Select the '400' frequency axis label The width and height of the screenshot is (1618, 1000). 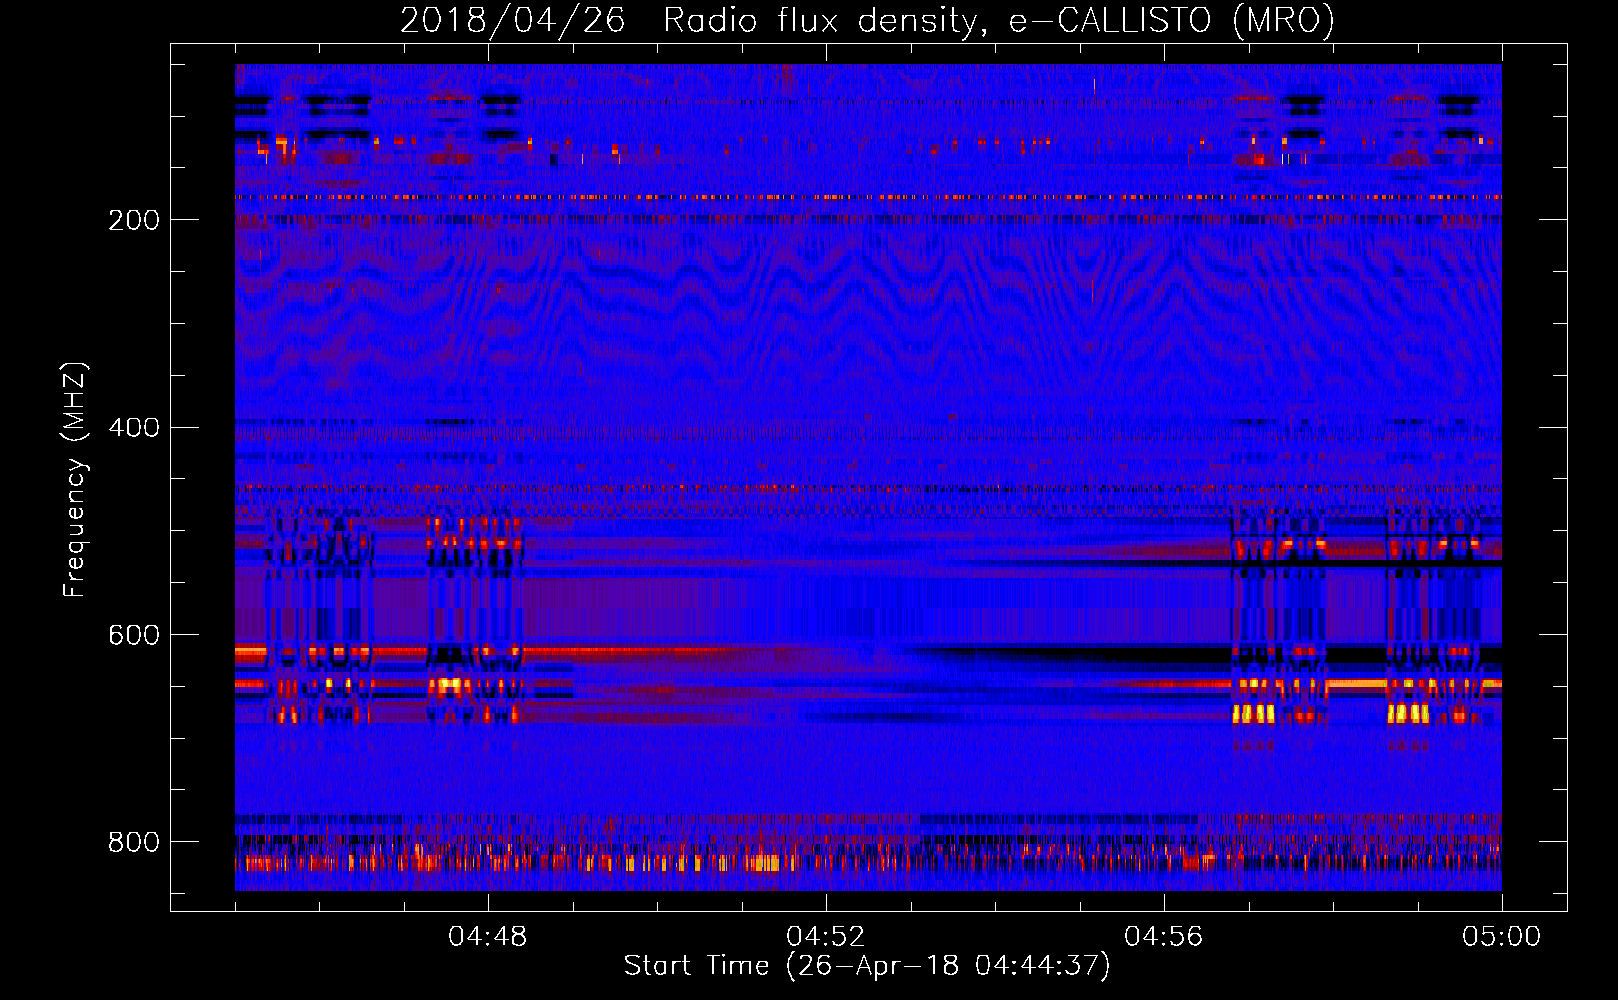[x=134, y=428]
